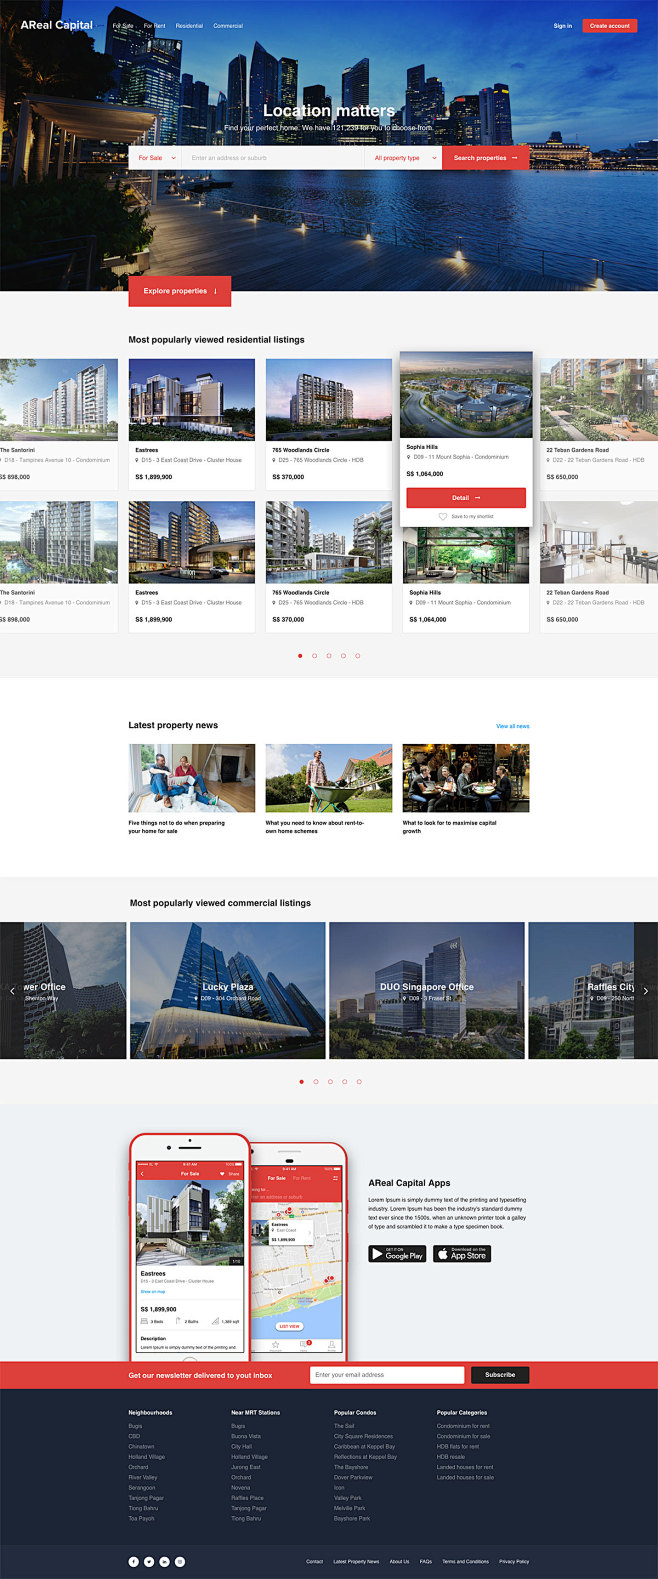The image size is (658, 1579).
Task: Click the Google Play store badge
Action: click(397, 1253)
